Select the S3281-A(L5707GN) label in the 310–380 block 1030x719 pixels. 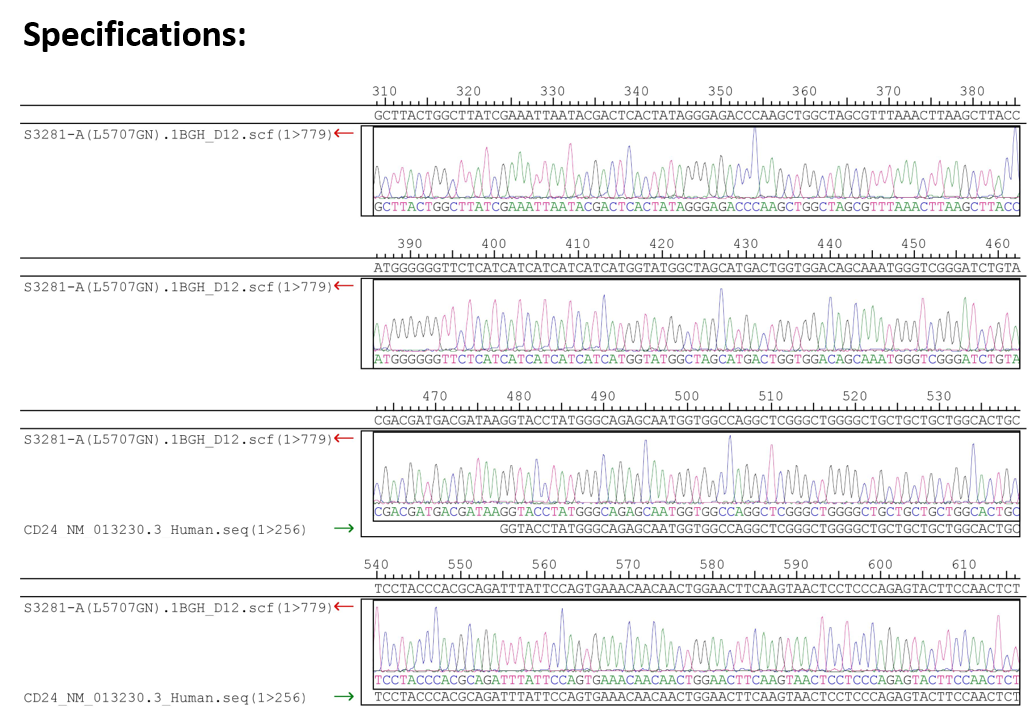(176, 134)
